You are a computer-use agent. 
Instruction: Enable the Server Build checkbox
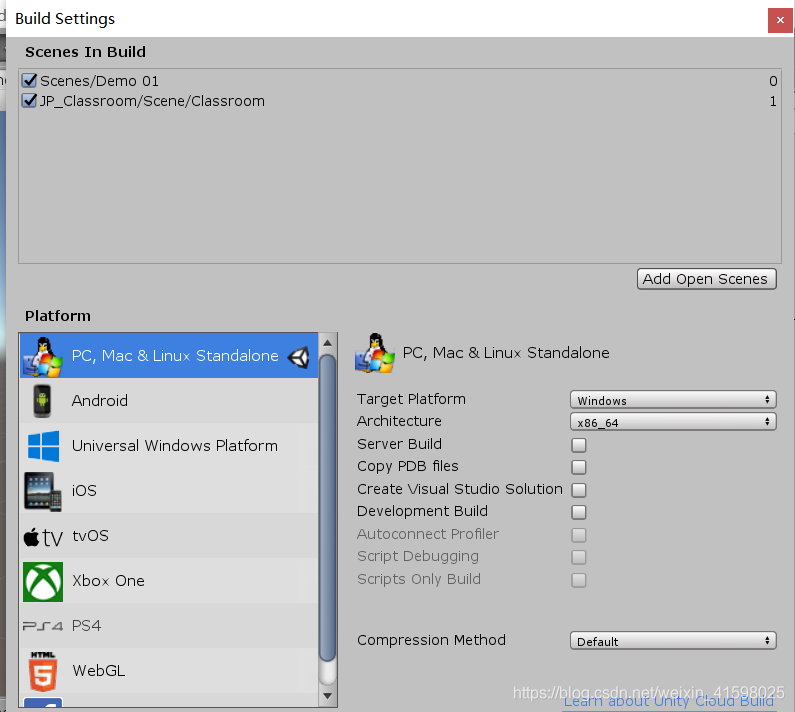click(x=579, y=445)
